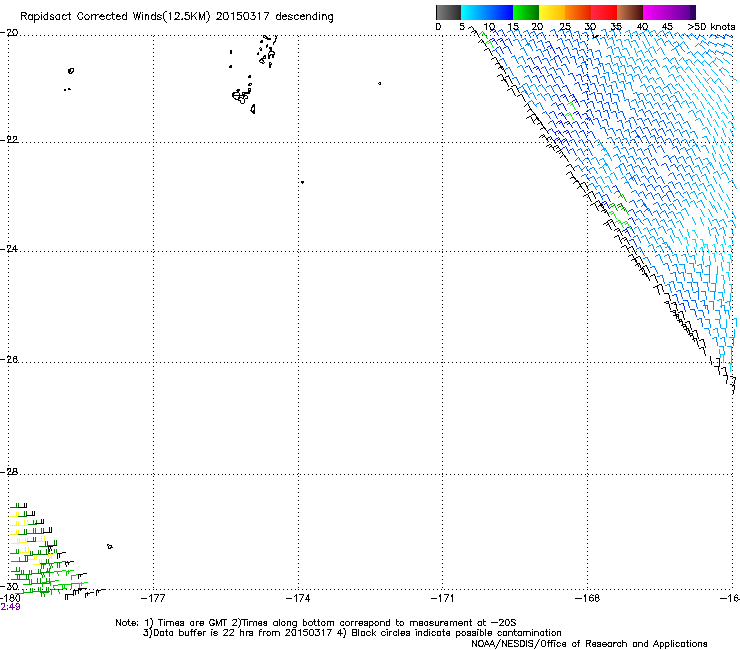Click the -180 longitude axis label
This screenshot has height=650, width=740.
point(10,598)
